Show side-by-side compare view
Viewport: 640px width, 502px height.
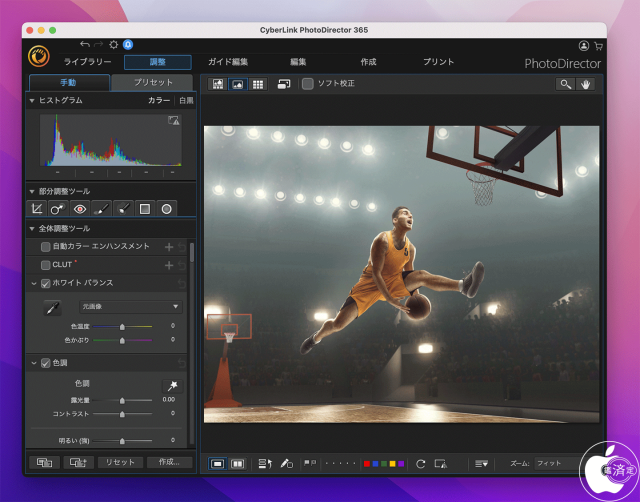point(237,464)
